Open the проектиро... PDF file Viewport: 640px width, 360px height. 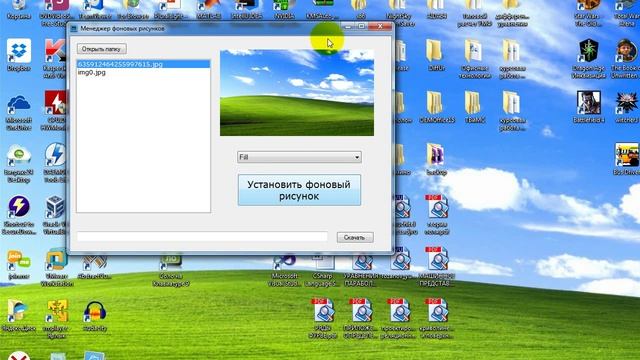point(398,318)
